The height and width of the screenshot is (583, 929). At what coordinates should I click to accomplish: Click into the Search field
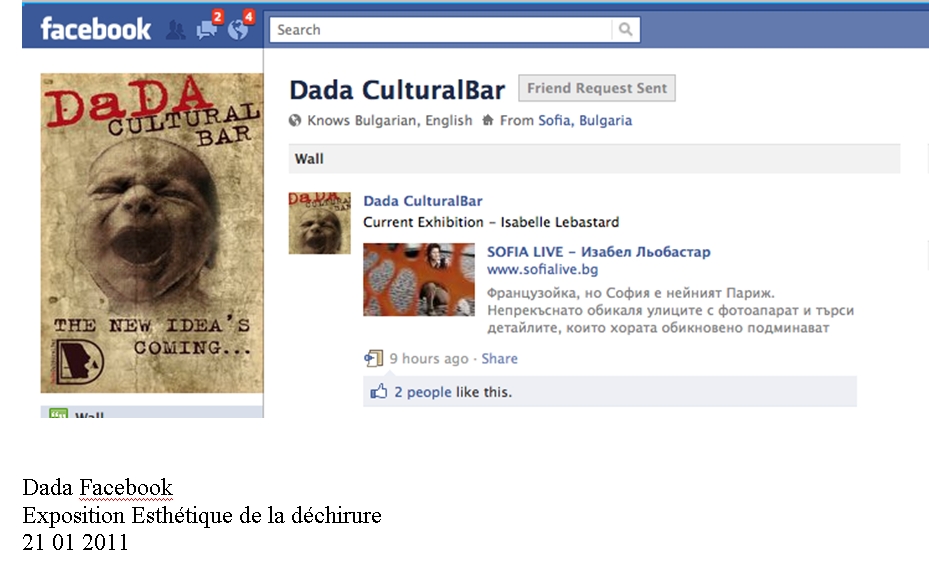[441, 30]
